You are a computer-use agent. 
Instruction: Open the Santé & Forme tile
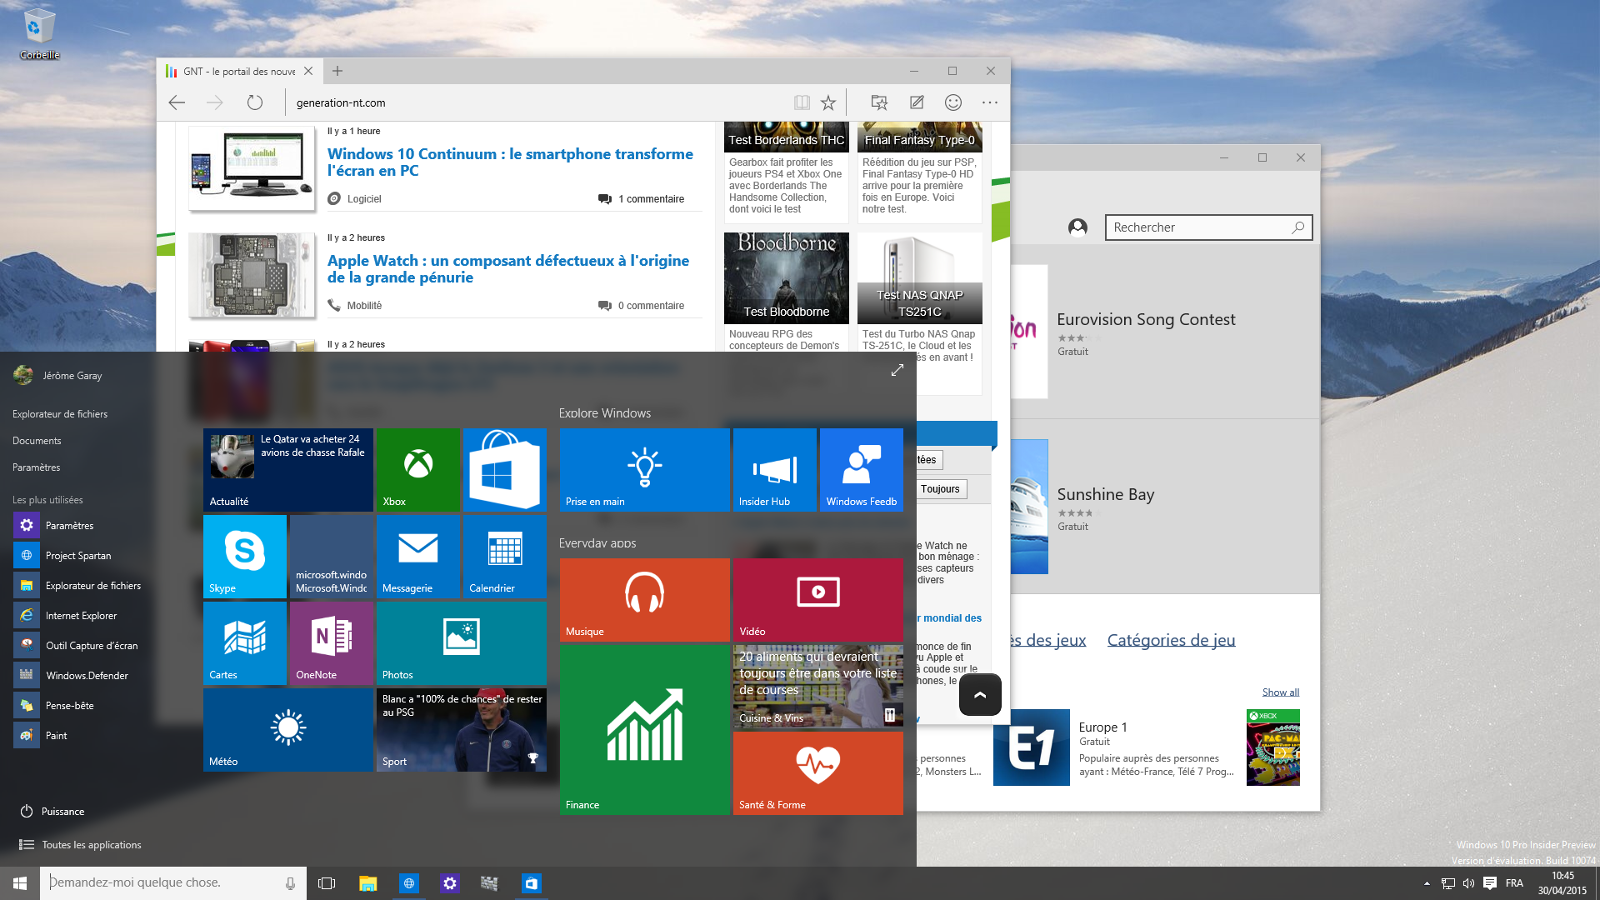point(818,774)
